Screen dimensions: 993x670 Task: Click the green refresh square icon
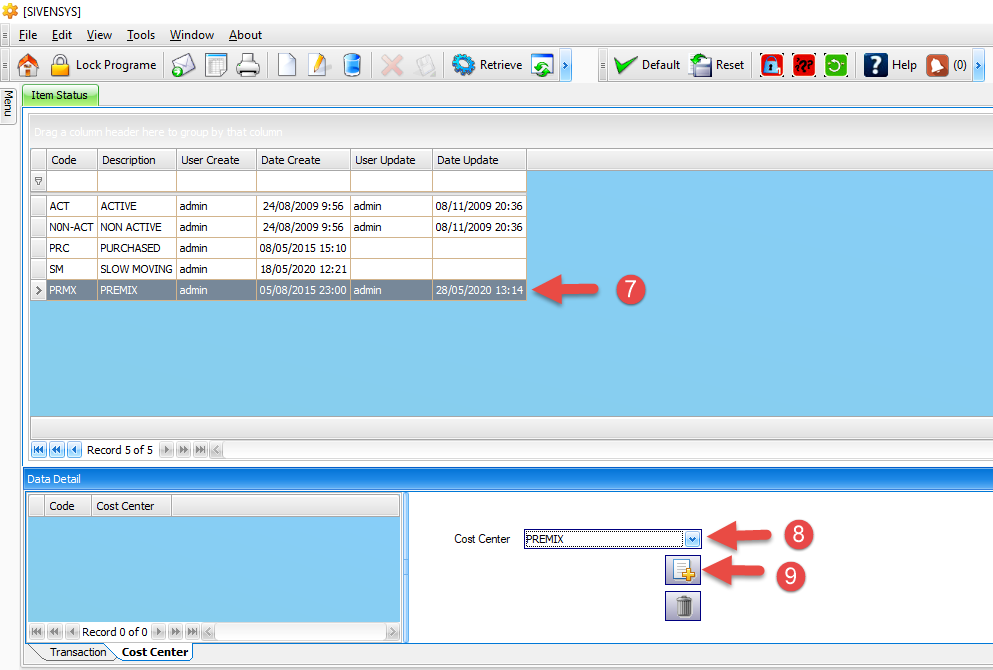tap(836, 65)
